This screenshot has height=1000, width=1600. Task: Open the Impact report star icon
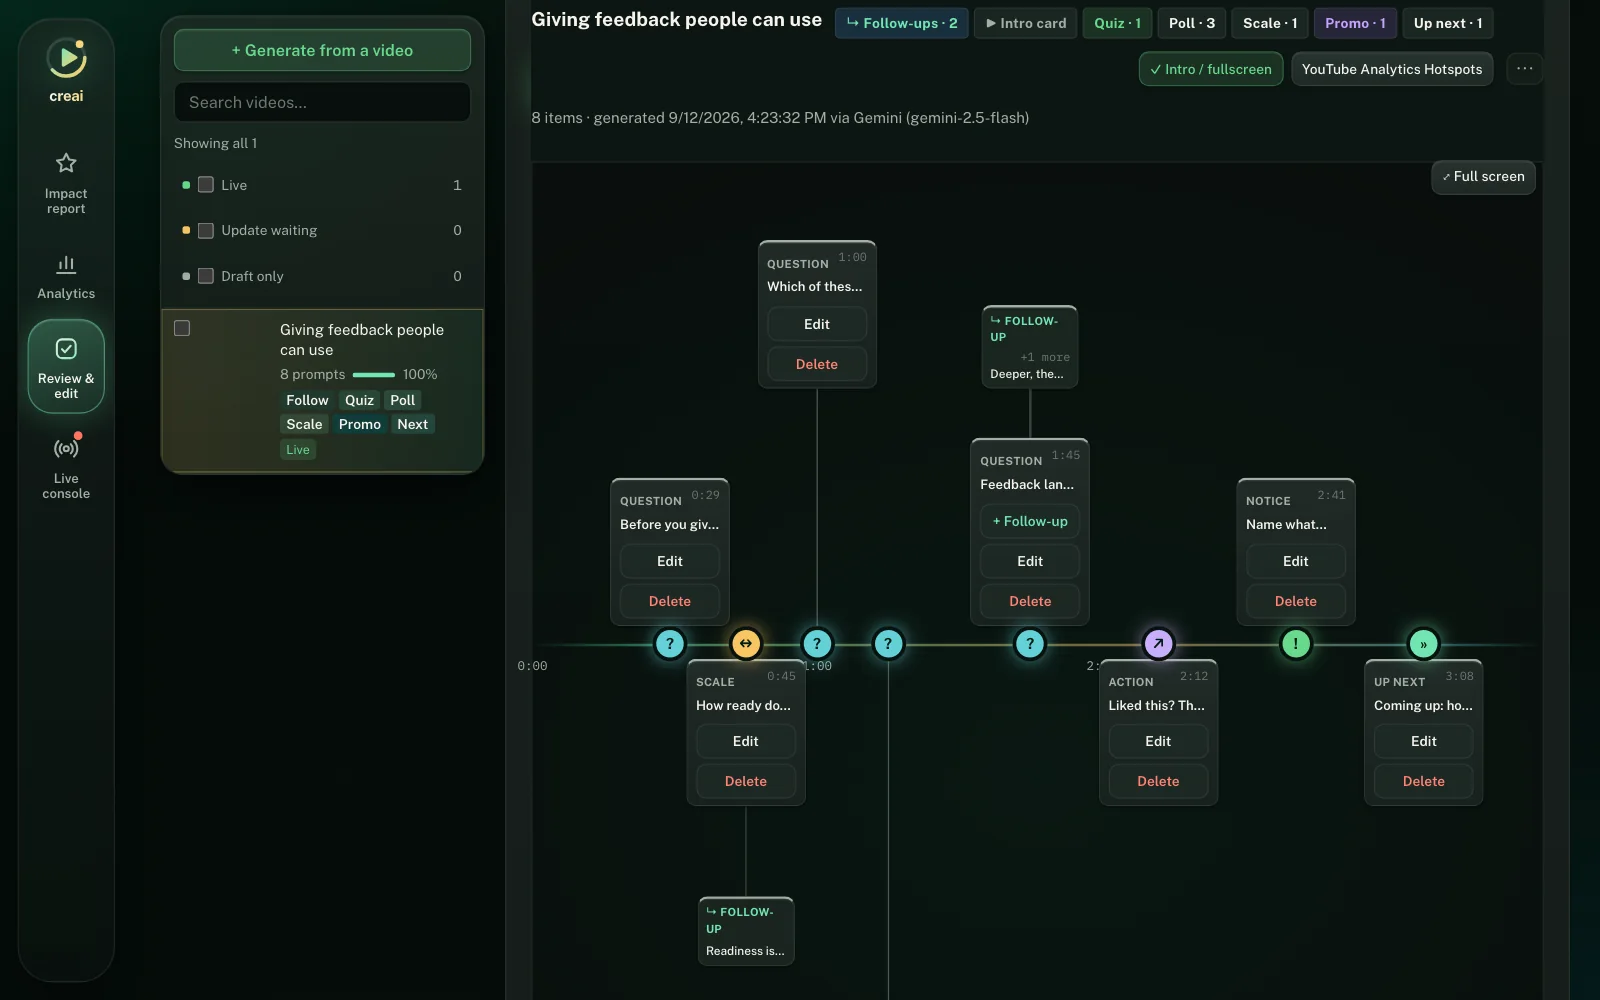click(66, 163)
